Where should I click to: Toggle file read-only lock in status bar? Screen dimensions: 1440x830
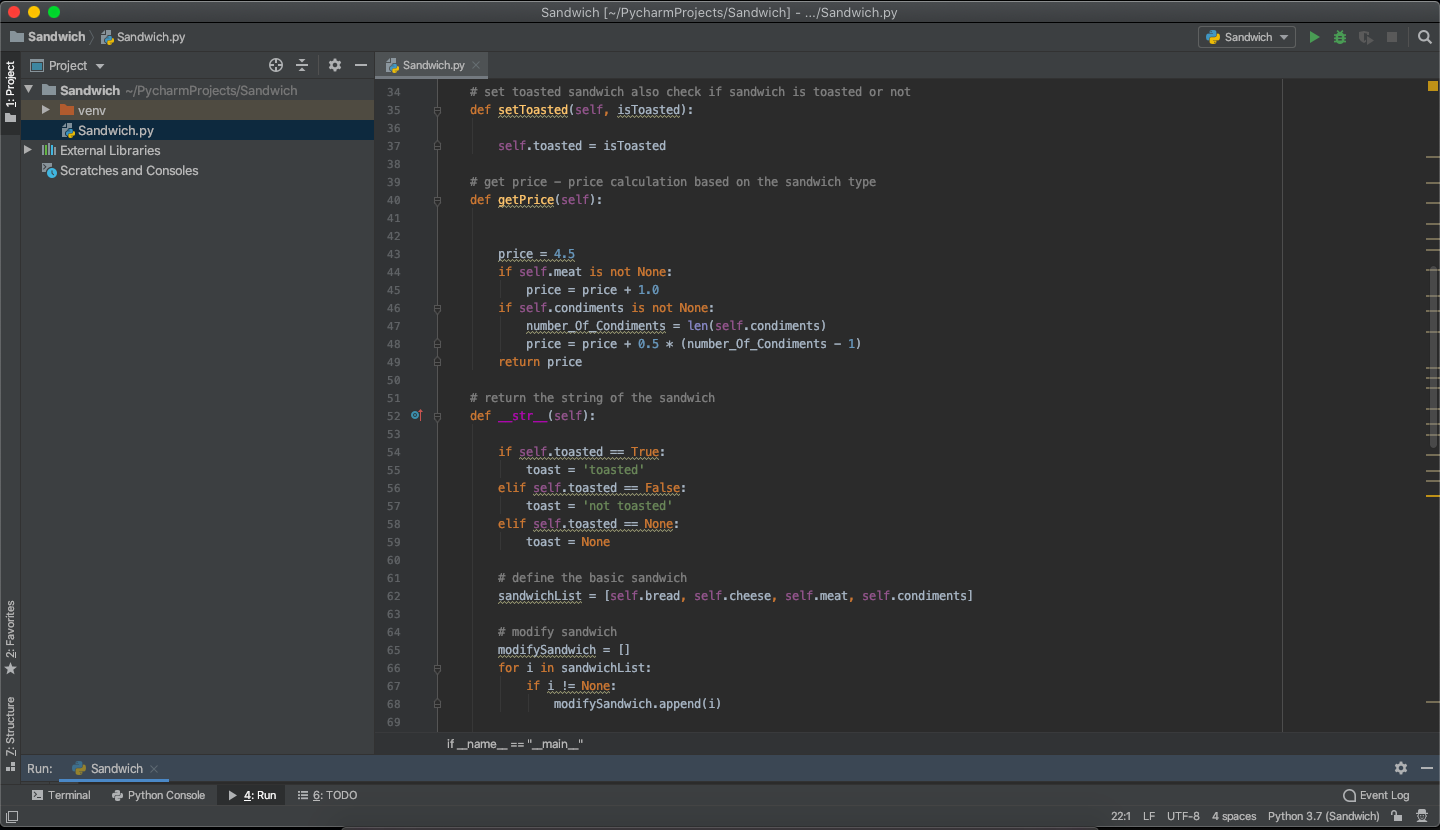pos(1396,816)
